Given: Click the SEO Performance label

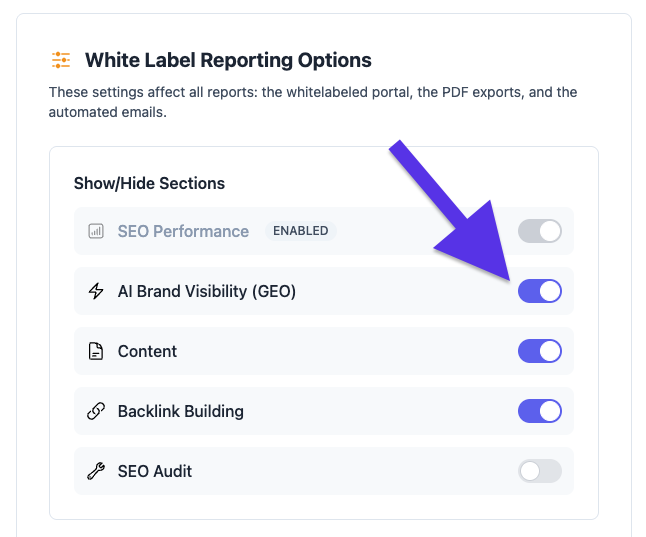Looking at the screenshot, I should coord(183,231).
